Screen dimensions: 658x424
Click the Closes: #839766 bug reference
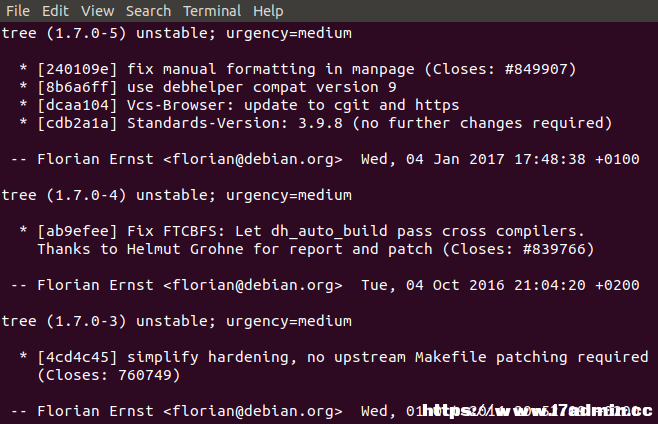[x=518, y=249]
